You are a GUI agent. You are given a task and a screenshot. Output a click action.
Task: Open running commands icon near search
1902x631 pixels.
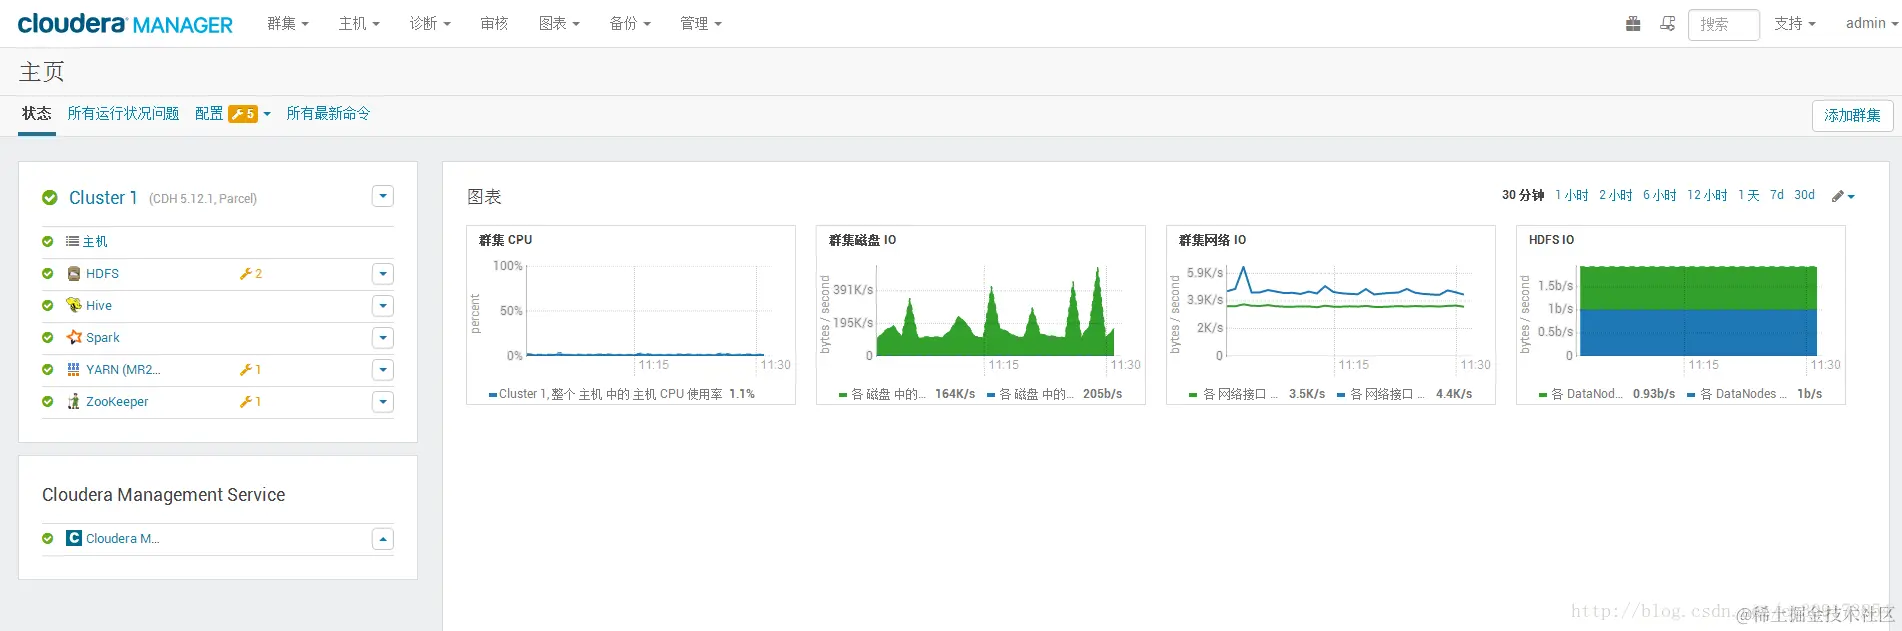tap(1667, 24)
